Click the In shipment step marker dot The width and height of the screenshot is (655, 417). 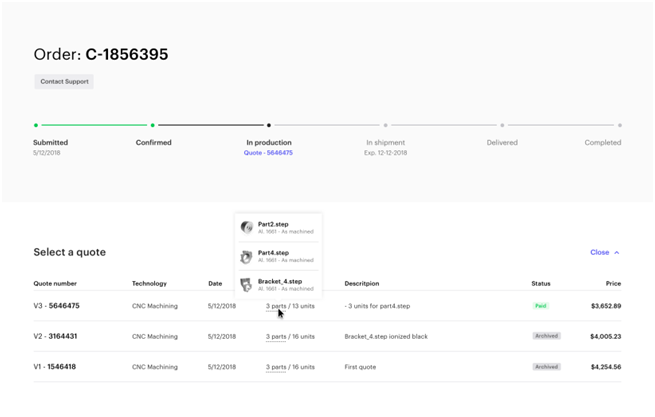pyautogui.click(x=385, y=126)
